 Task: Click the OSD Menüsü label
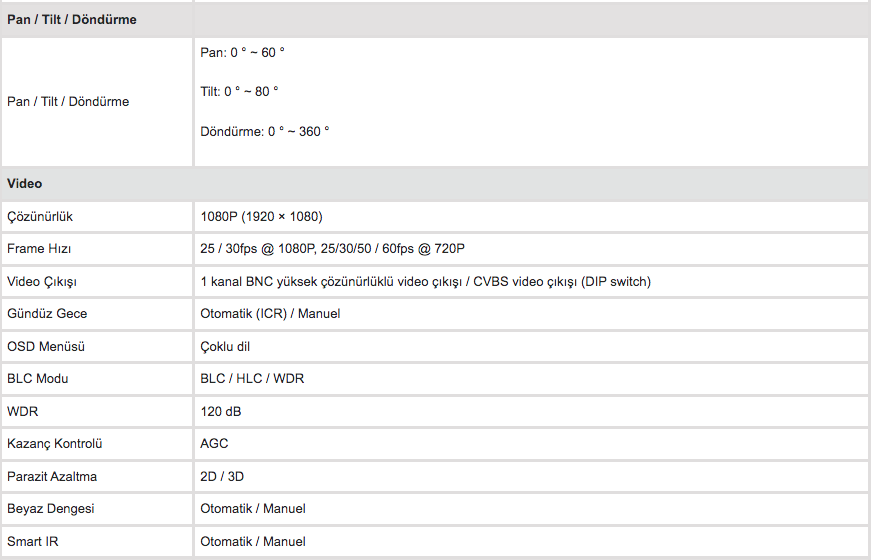pyautogui.click(x=46, y=347)
